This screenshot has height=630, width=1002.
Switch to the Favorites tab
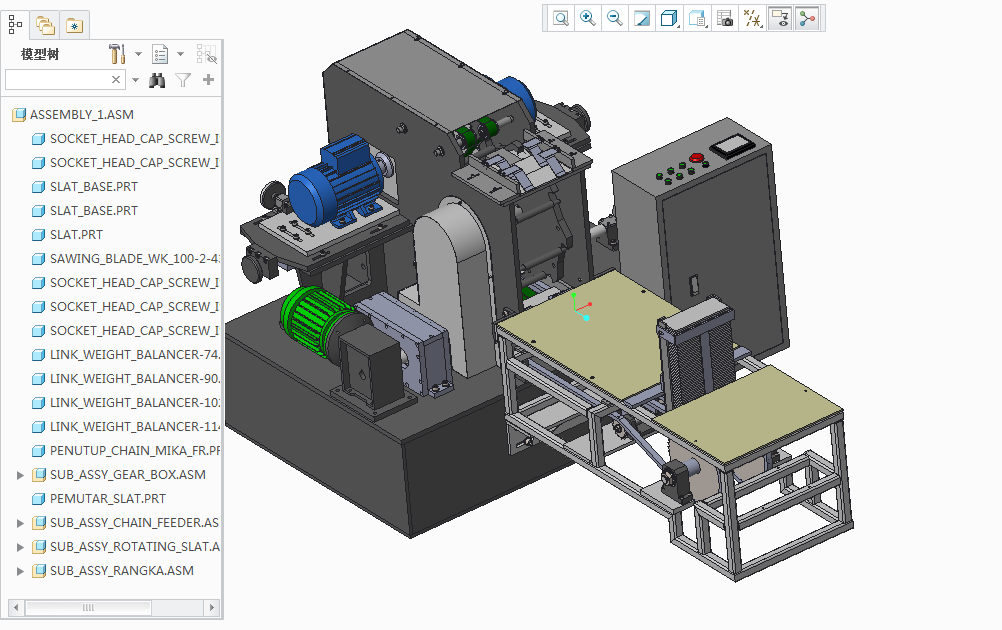click(x=74, y=25)
